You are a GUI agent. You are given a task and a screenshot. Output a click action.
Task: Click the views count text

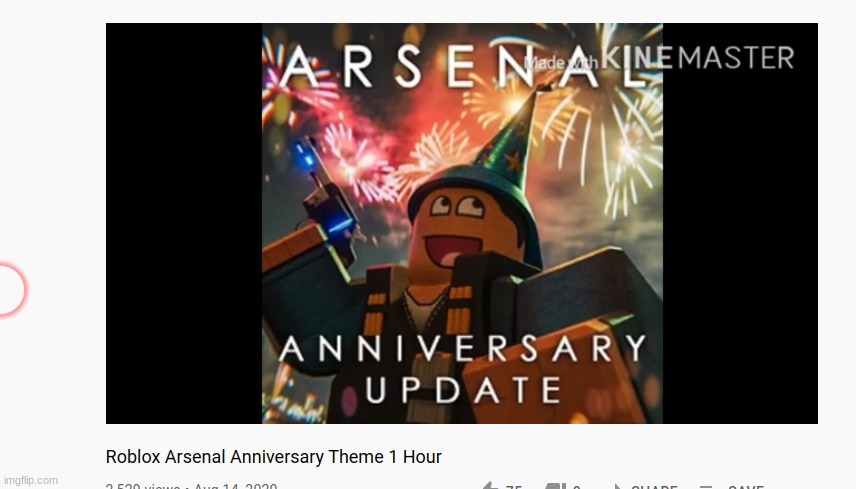pyautogui.click(x=142, y=486)
